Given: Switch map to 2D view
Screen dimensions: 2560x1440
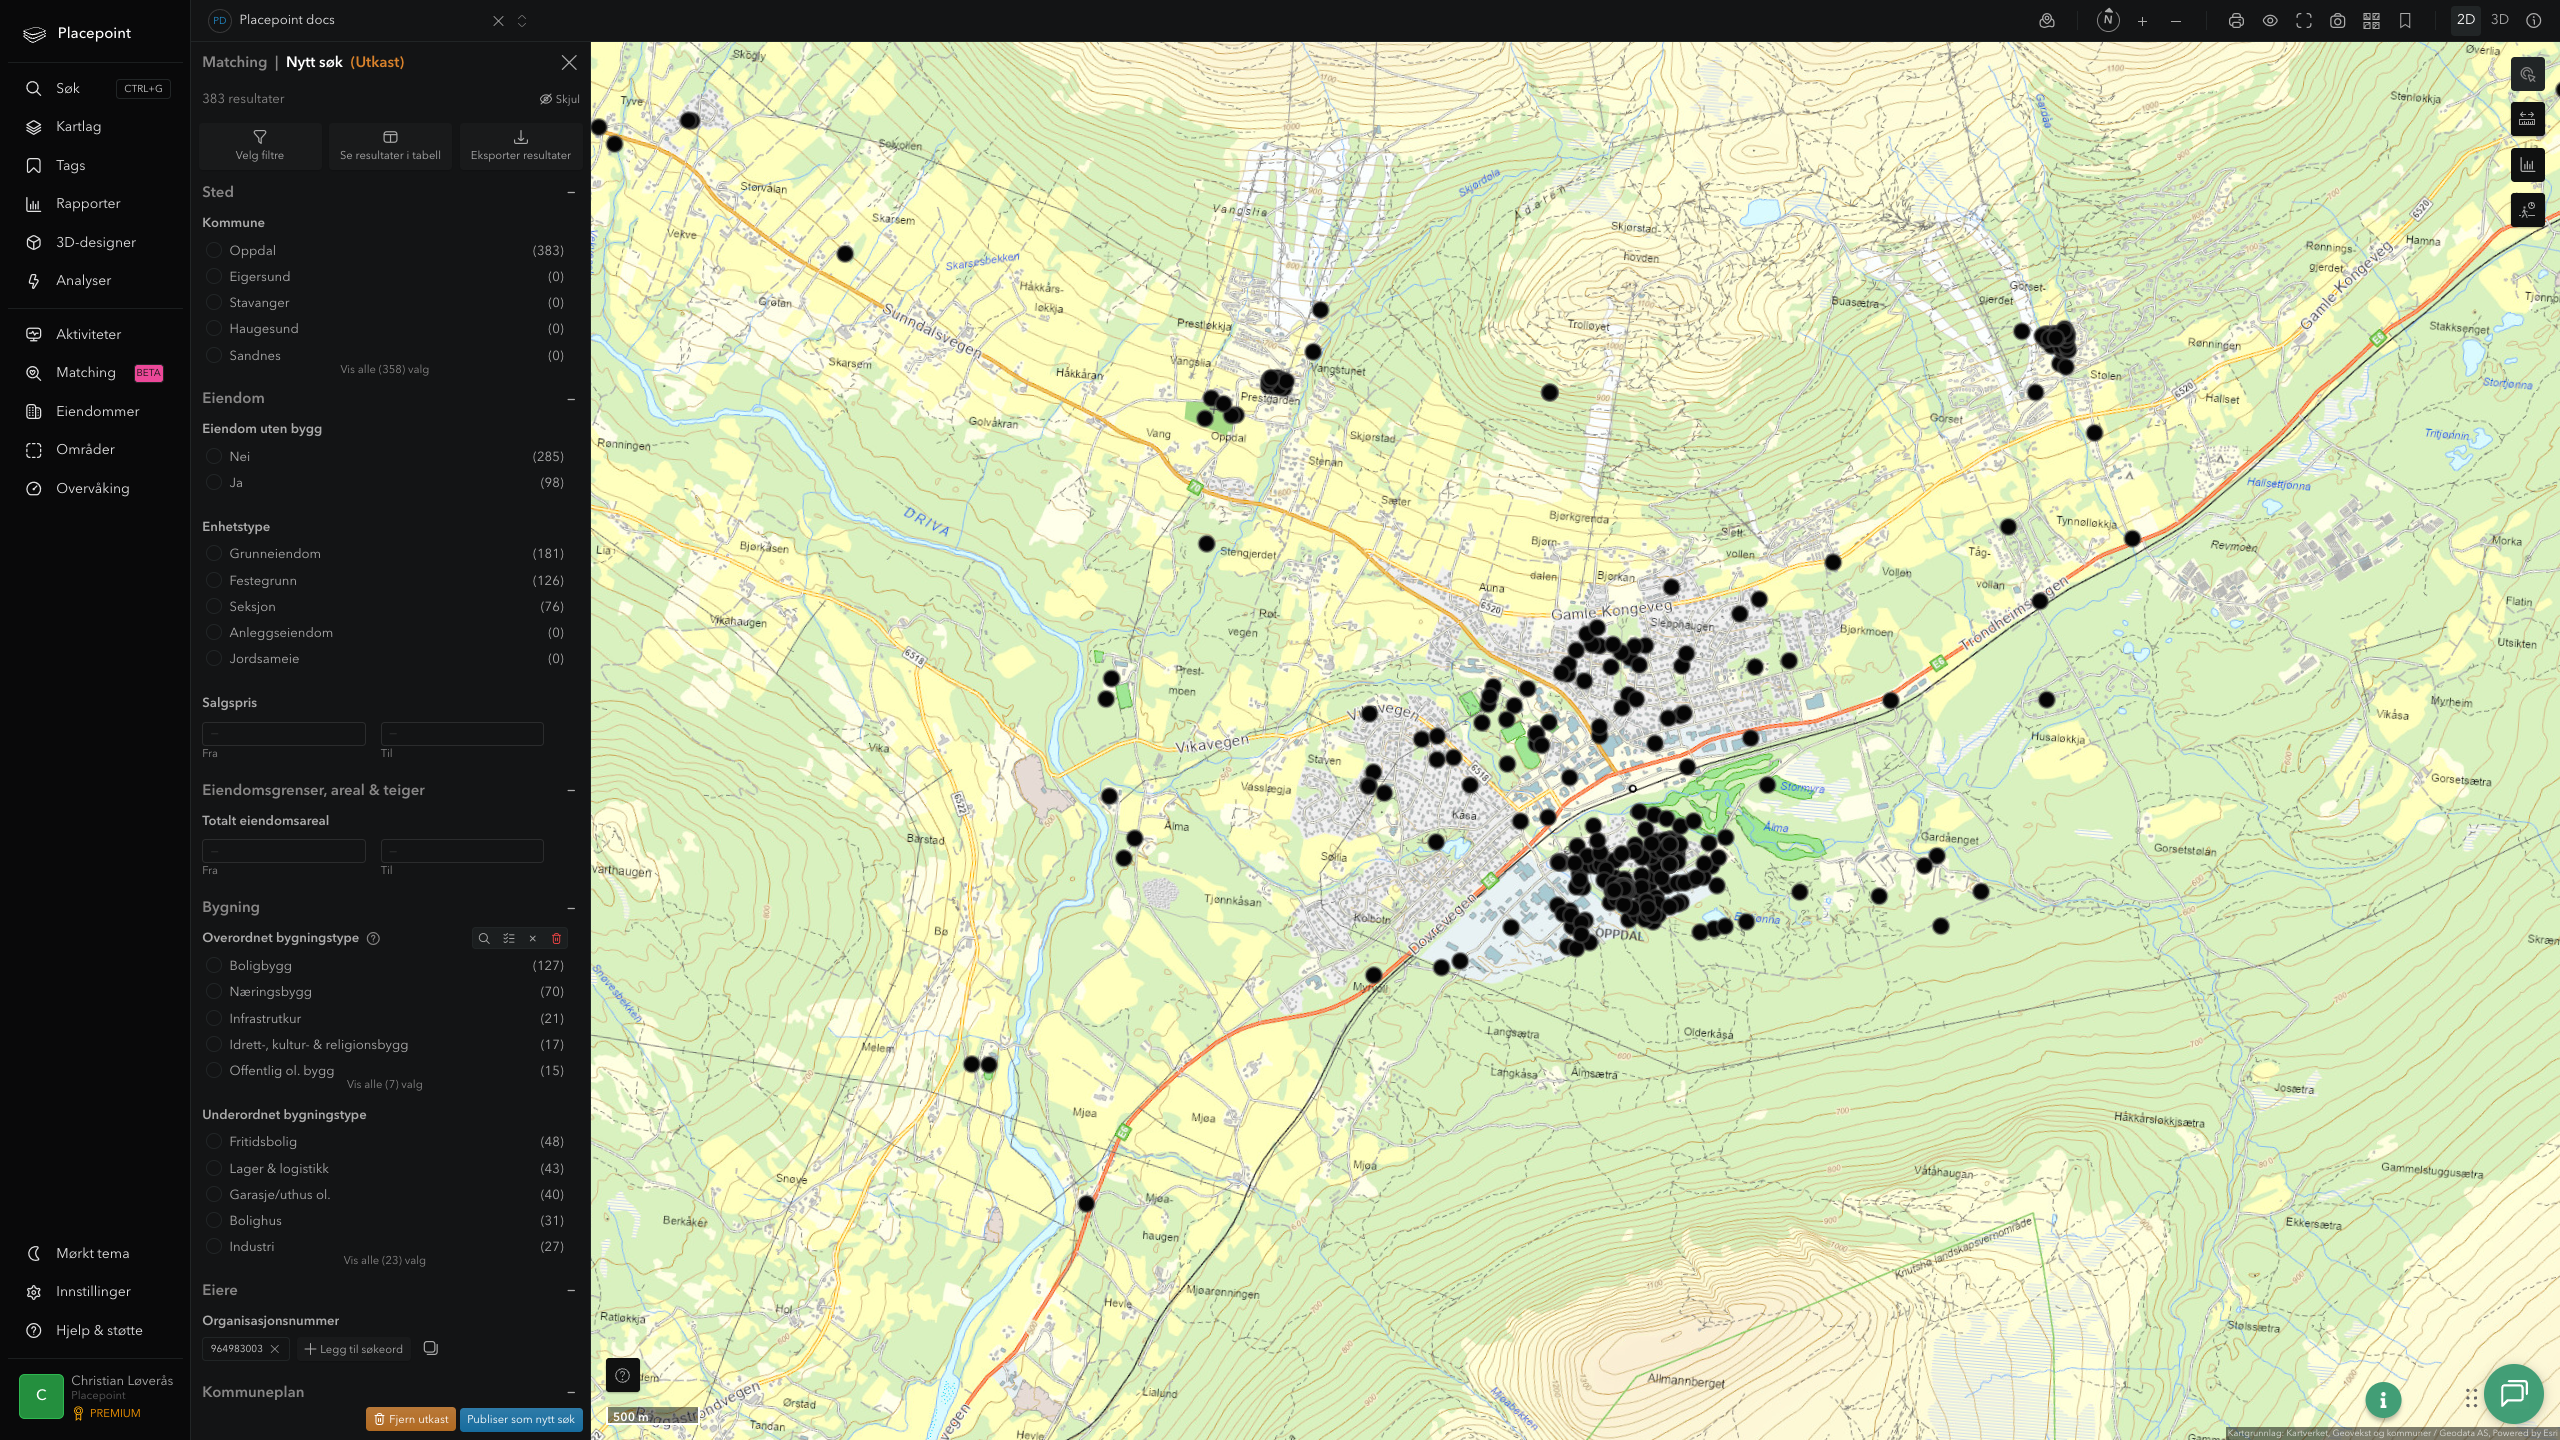Looking at the screenshot, I should (x=2465, y=20).
